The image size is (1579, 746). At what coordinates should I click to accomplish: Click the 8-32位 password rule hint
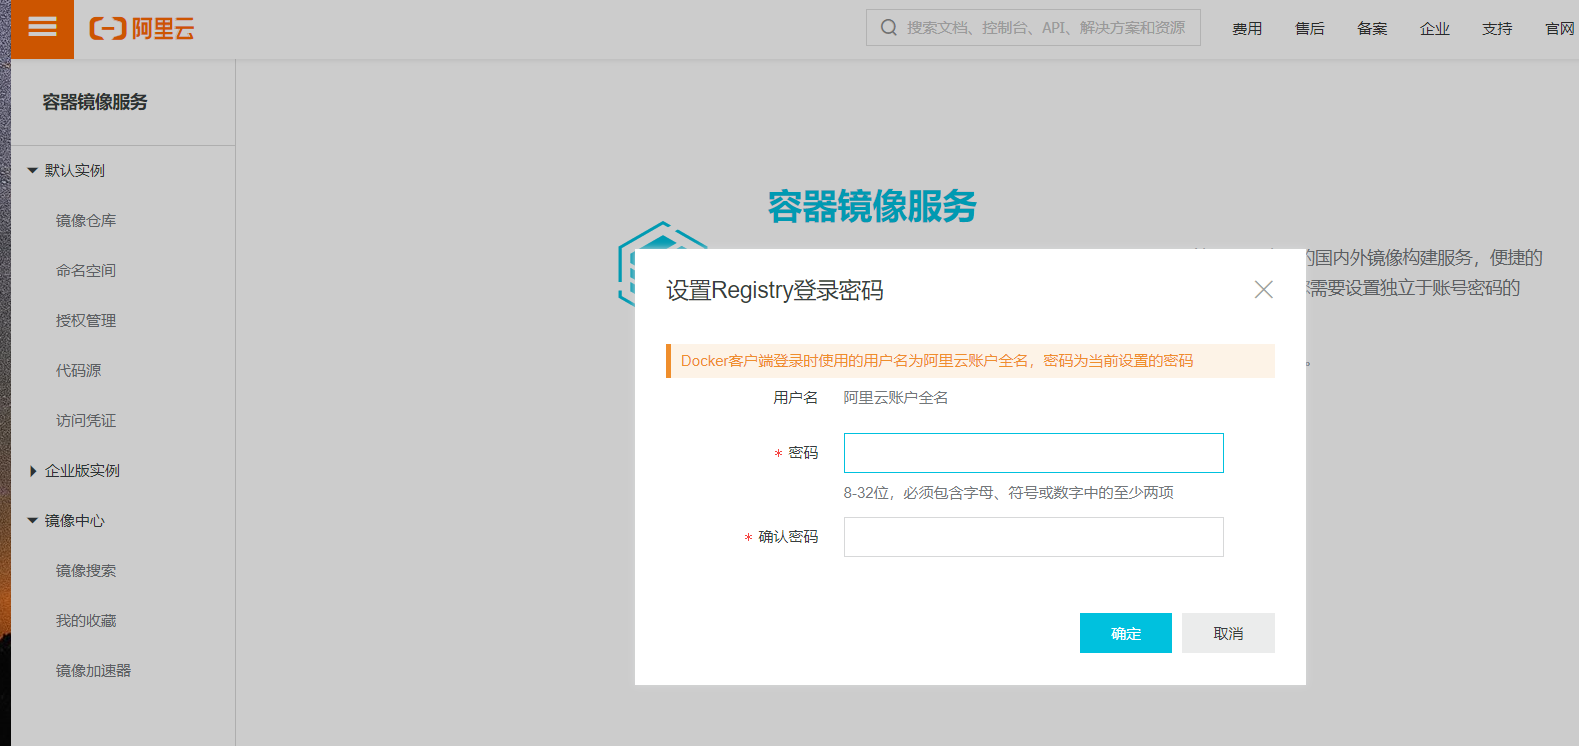click(x=1008, y=493)
